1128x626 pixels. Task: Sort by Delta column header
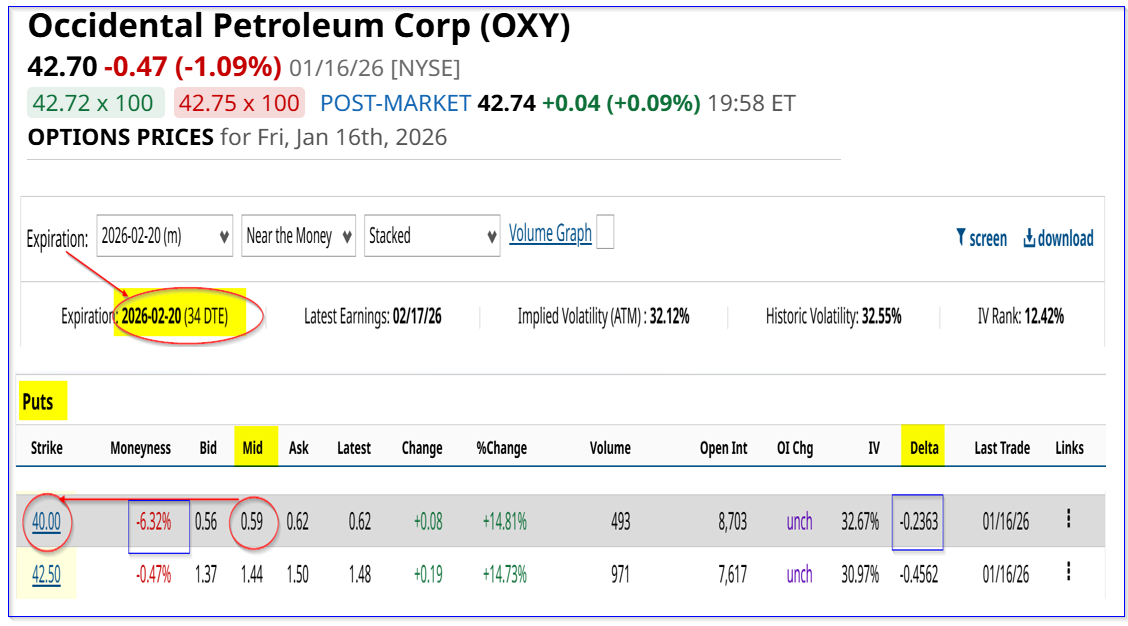point(924,448)
